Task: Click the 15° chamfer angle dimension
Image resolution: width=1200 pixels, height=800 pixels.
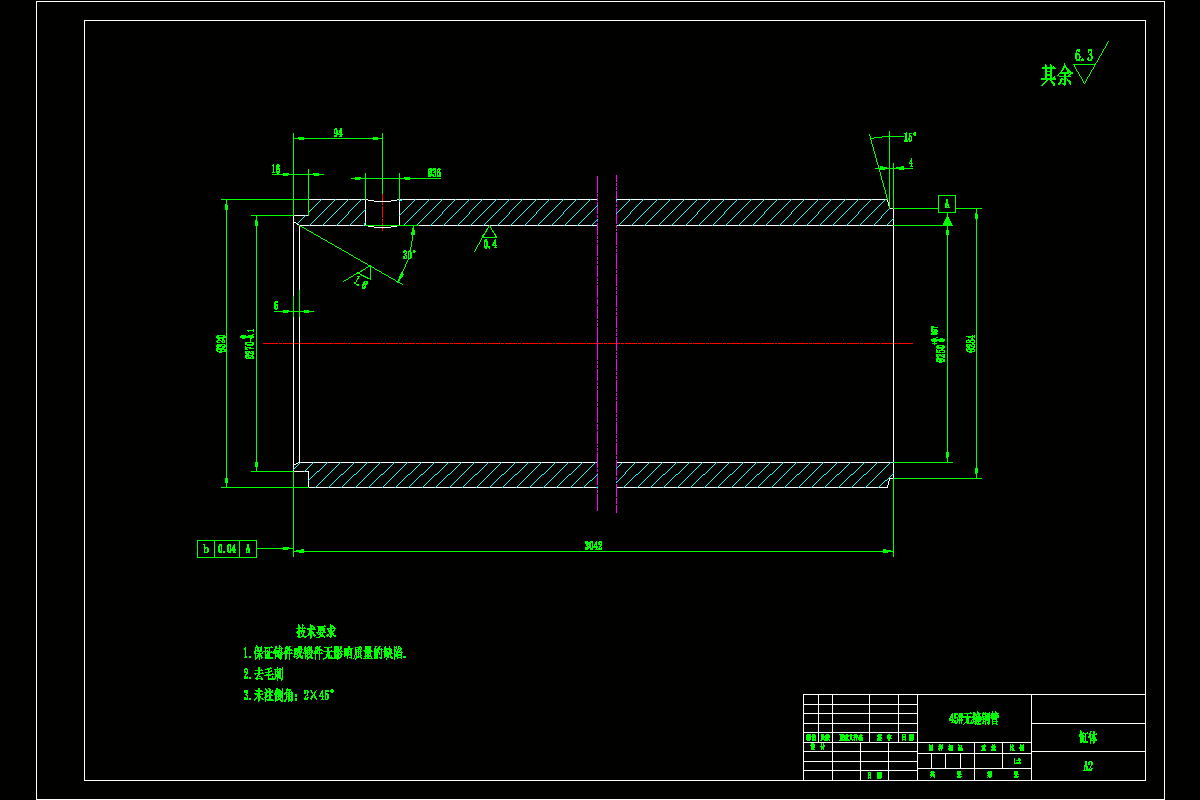Action: pos(910,136)
